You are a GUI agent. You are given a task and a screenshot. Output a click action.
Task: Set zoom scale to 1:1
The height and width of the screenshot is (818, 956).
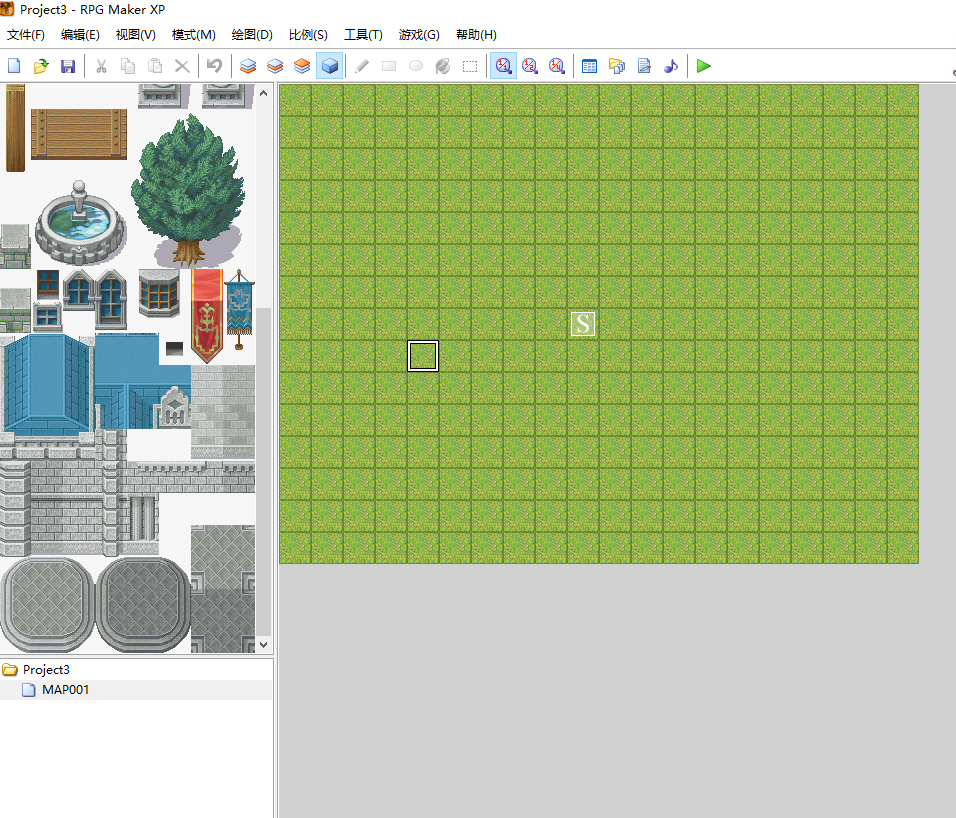point(503,66)
